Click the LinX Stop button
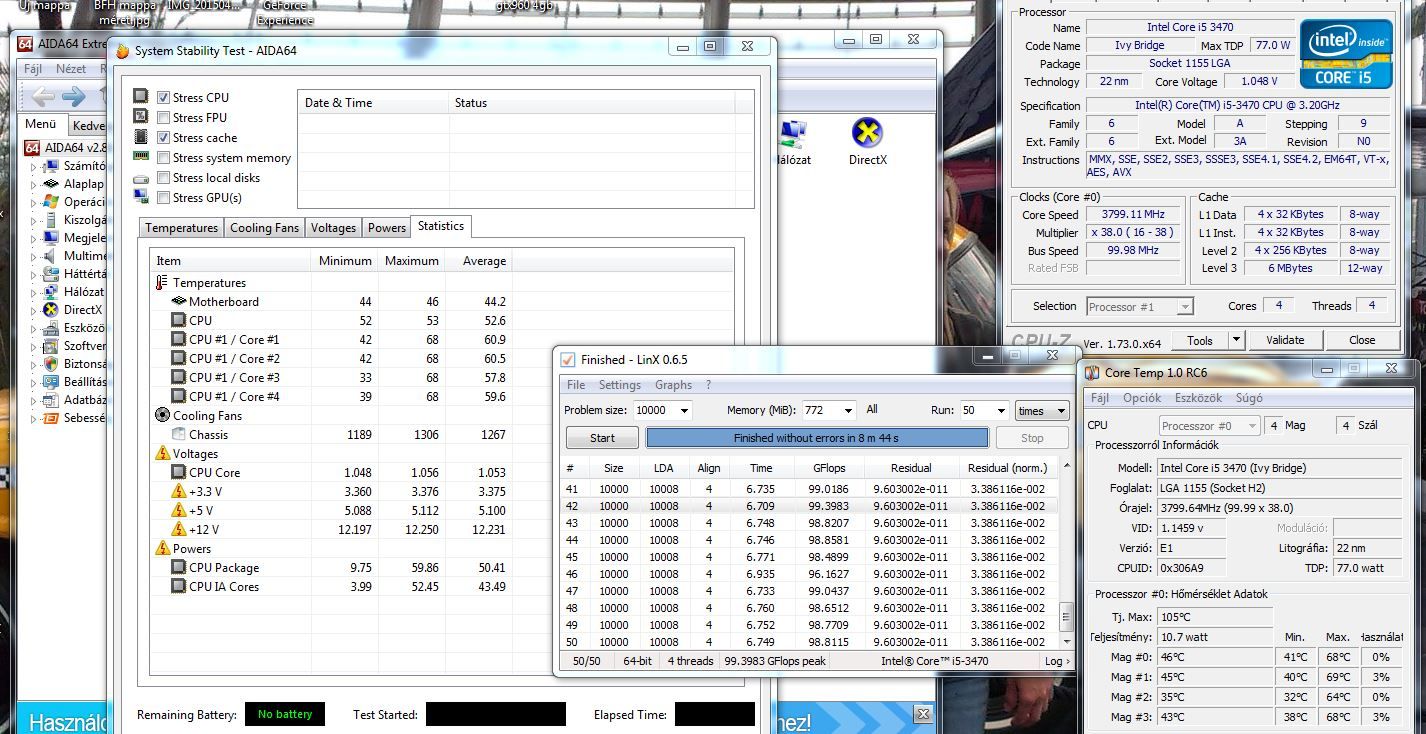Screen dimensions: 1426x734 [1032, 438]
